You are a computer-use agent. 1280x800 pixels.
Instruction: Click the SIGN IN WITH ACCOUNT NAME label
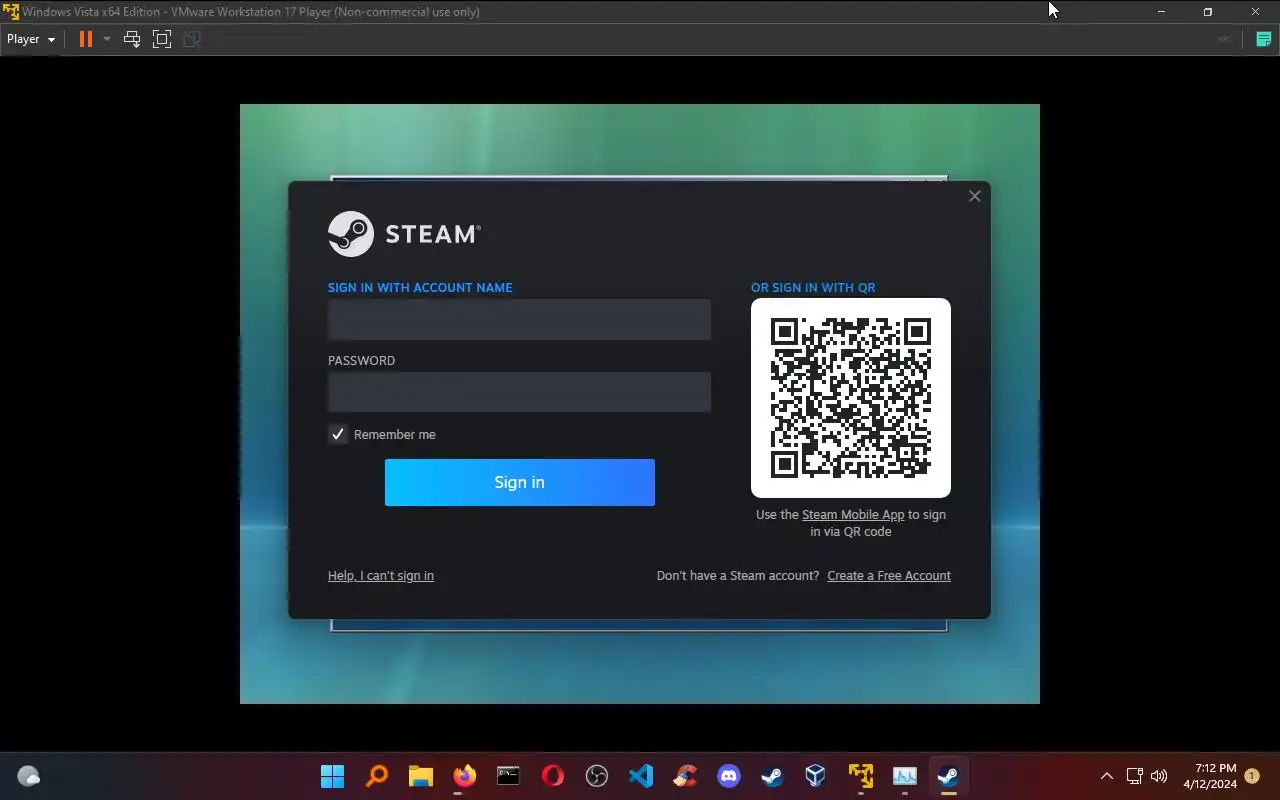[x=420, y=288]
